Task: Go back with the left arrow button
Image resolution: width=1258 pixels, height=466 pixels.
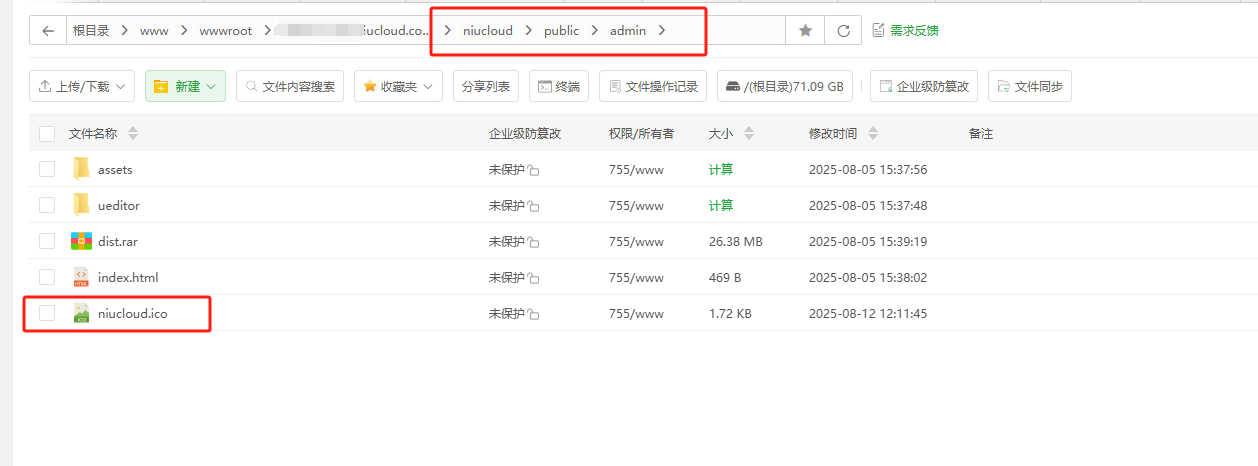Action: [x=48, y=30]
